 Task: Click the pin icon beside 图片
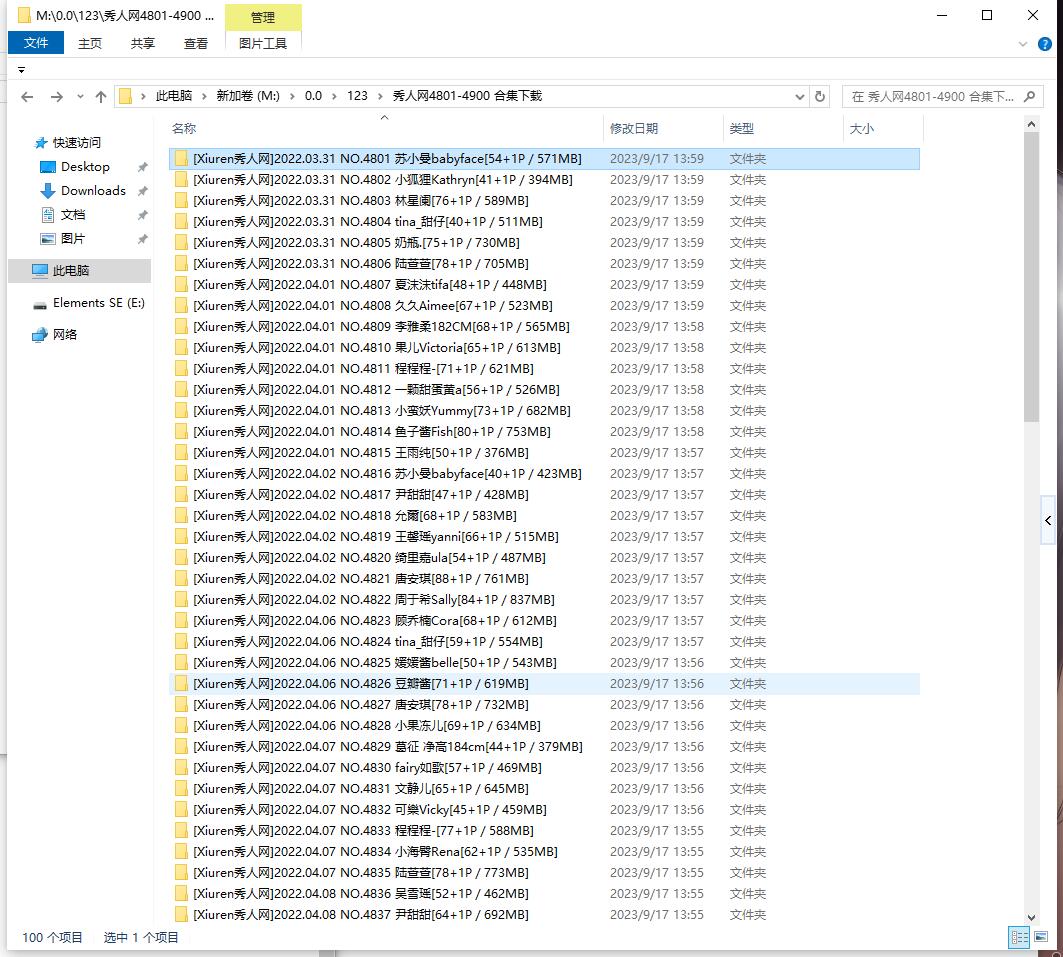coord(142,239)
